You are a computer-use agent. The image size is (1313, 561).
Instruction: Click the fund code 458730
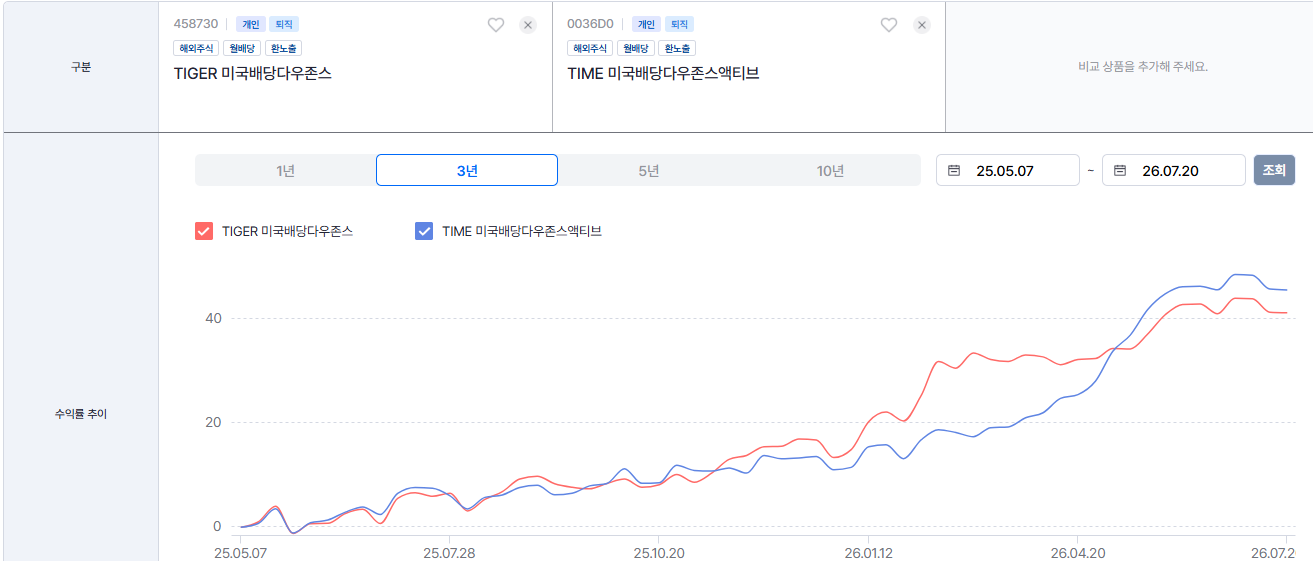pyautogui.click(x=196, y=24)
